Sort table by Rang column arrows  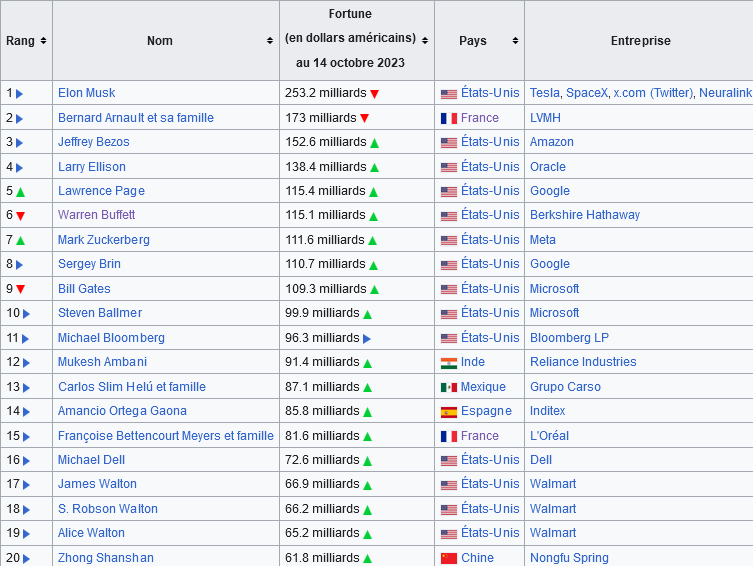[x=43, y=41]
